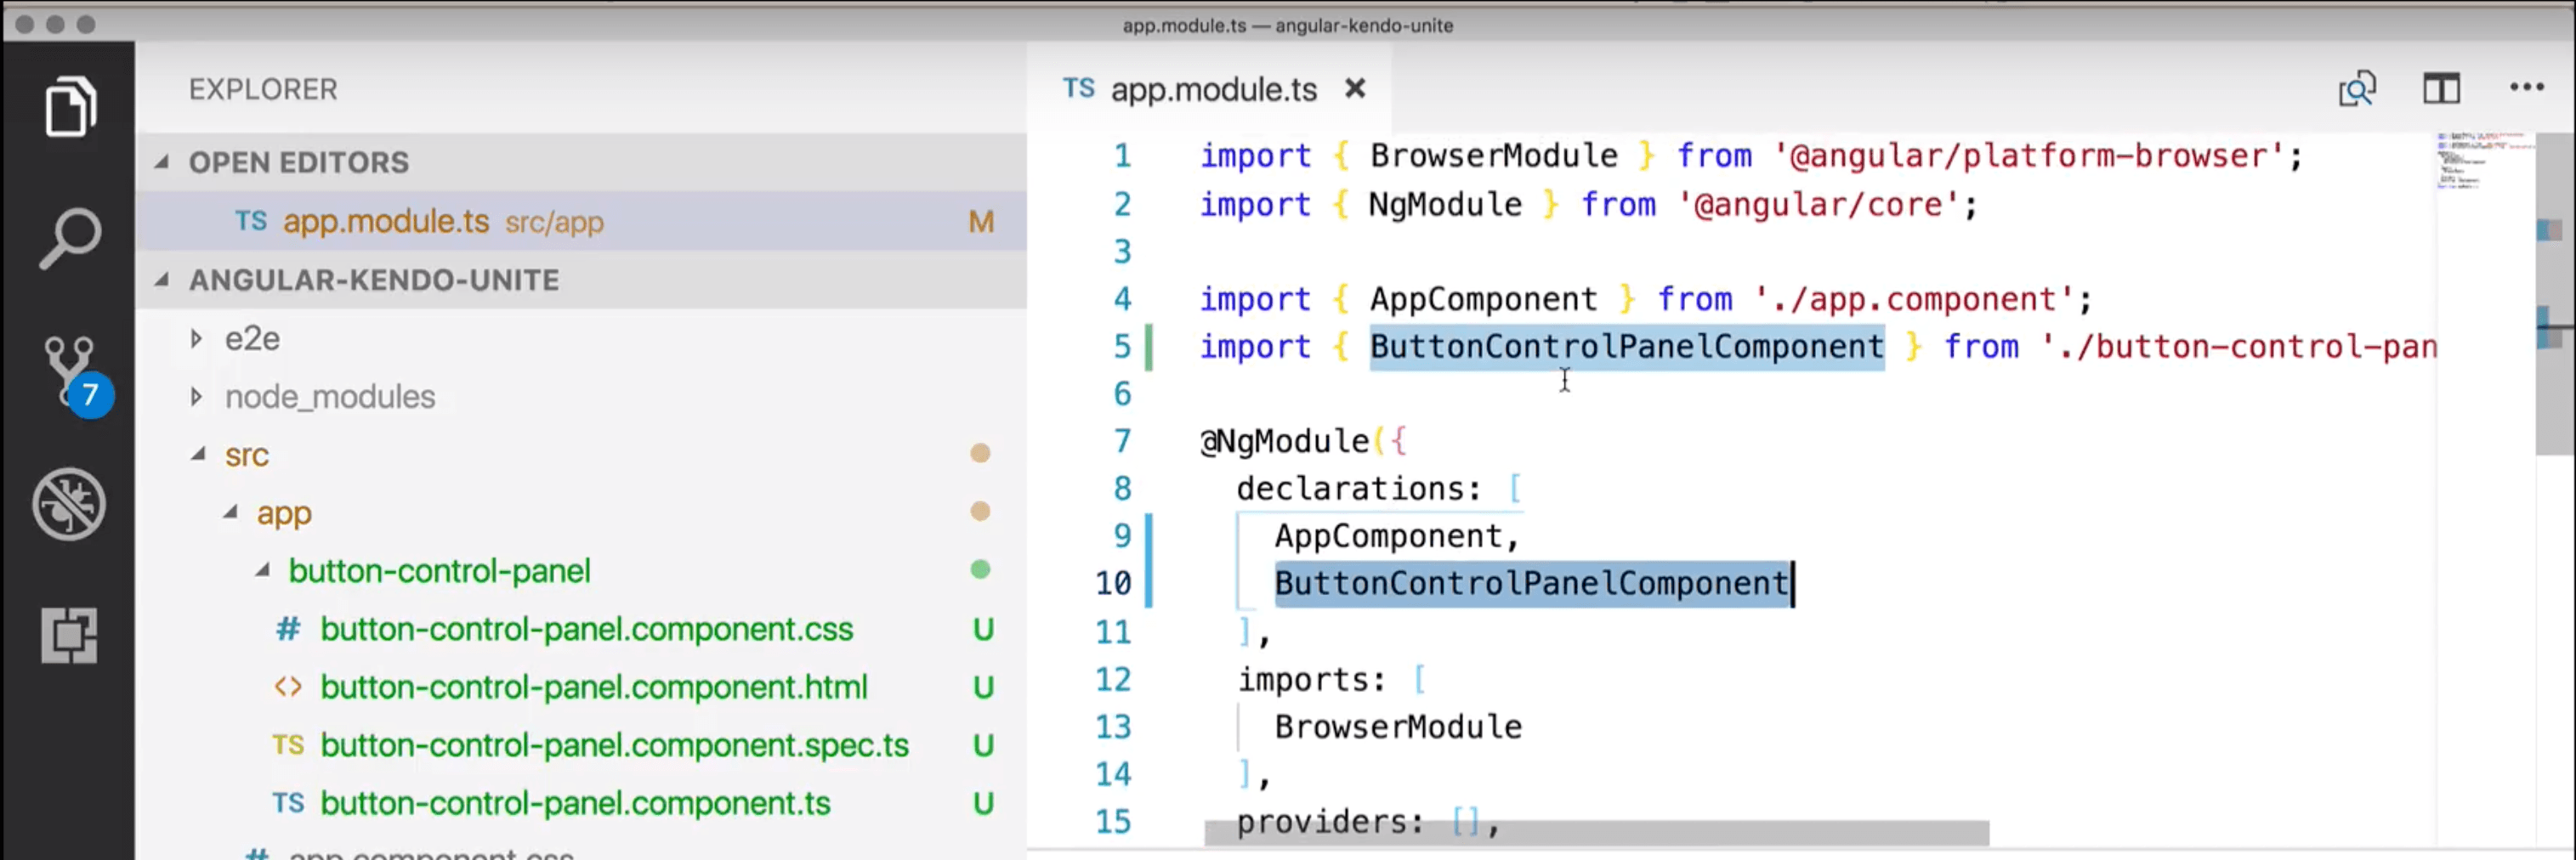2576x860 pixels.
Task: Click the U status badge of button-control-panel.component.spec.ts
Action: point(983,745)
